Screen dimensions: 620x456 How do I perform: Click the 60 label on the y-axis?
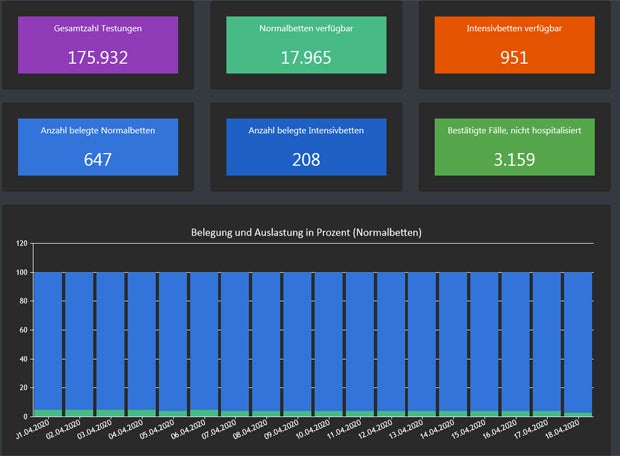tap(24, 329)
